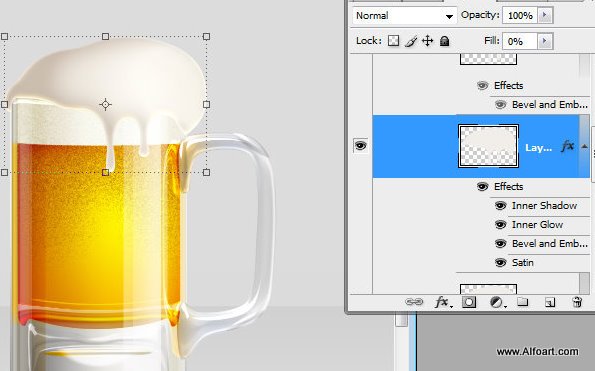Click the layer thumbnail above the selected layer
The height and width of the screenshot is (371, 595).
click(488, 59)
